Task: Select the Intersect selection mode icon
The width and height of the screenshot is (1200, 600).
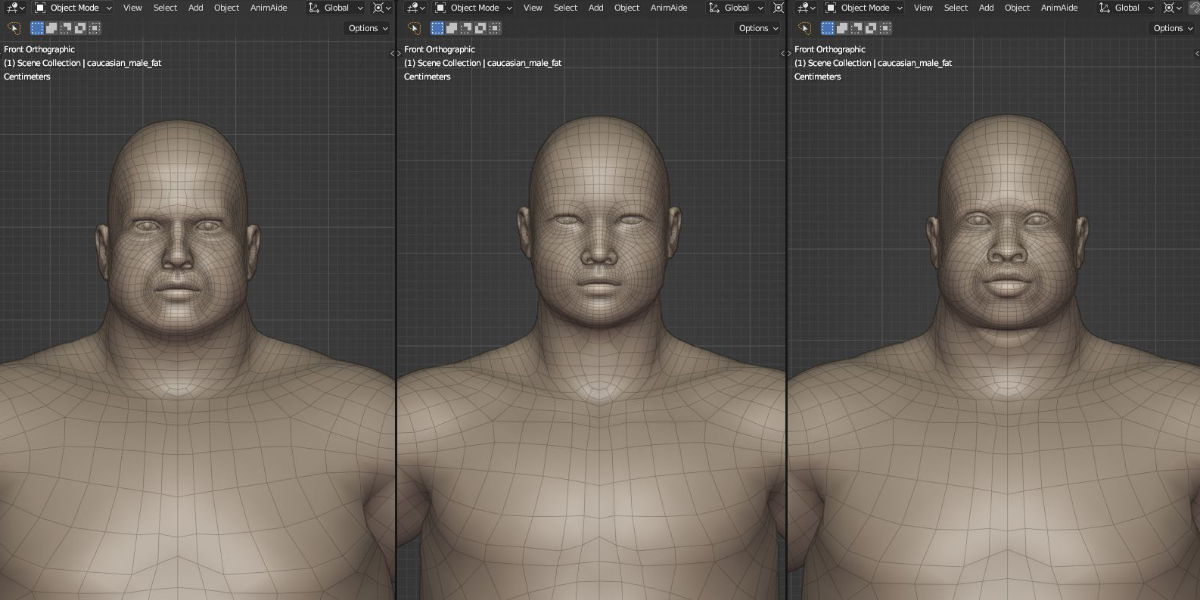Action: (x=95, y=28)
